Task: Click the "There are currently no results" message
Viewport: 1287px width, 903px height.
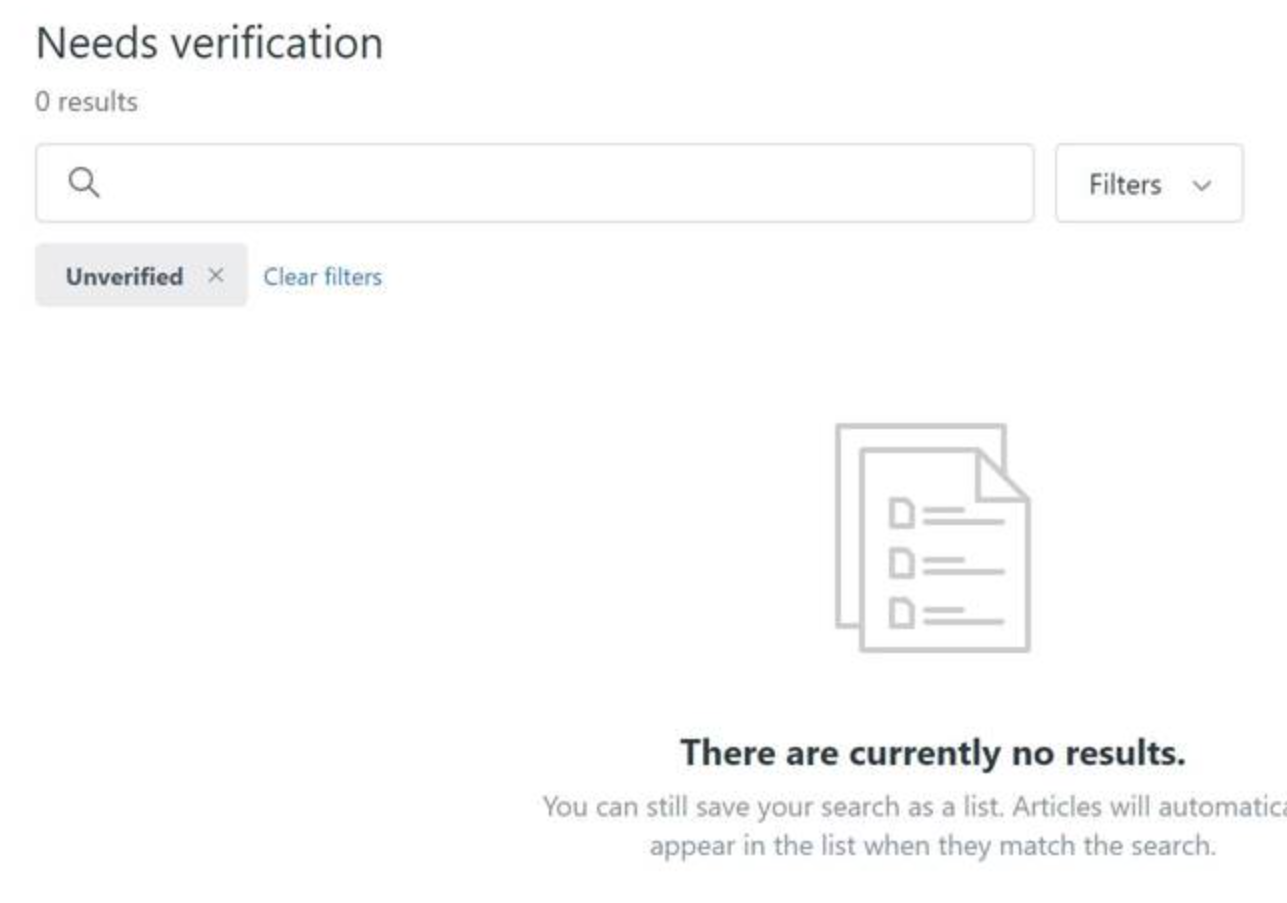Action: (x=932, y=753)
